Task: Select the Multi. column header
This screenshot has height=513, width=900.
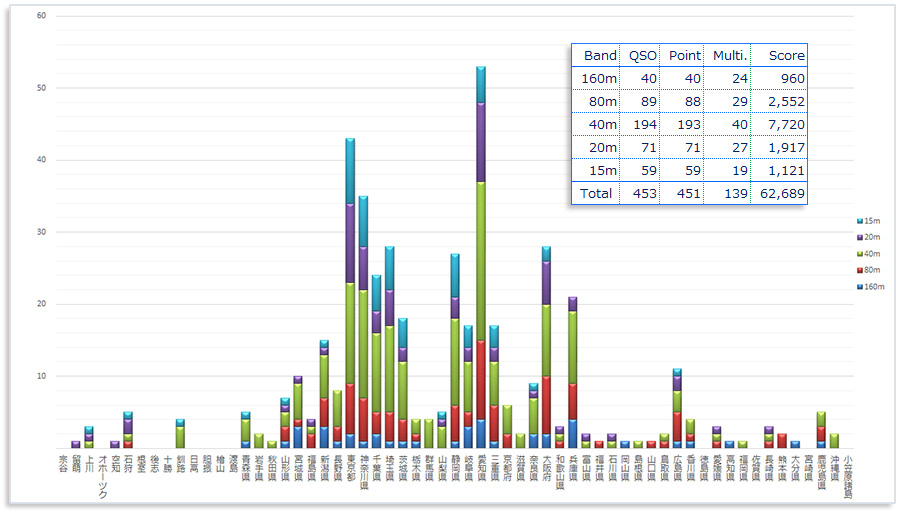Action: [726, 56]
